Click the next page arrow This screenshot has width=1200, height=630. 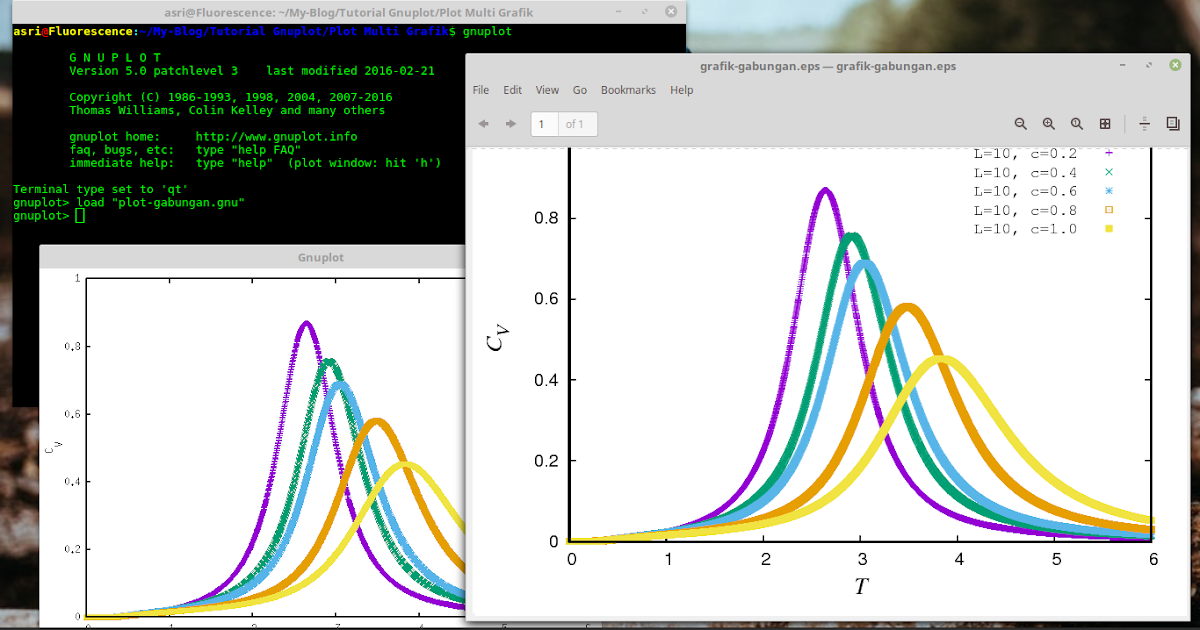pyautogui.click(x=510, y=124)
